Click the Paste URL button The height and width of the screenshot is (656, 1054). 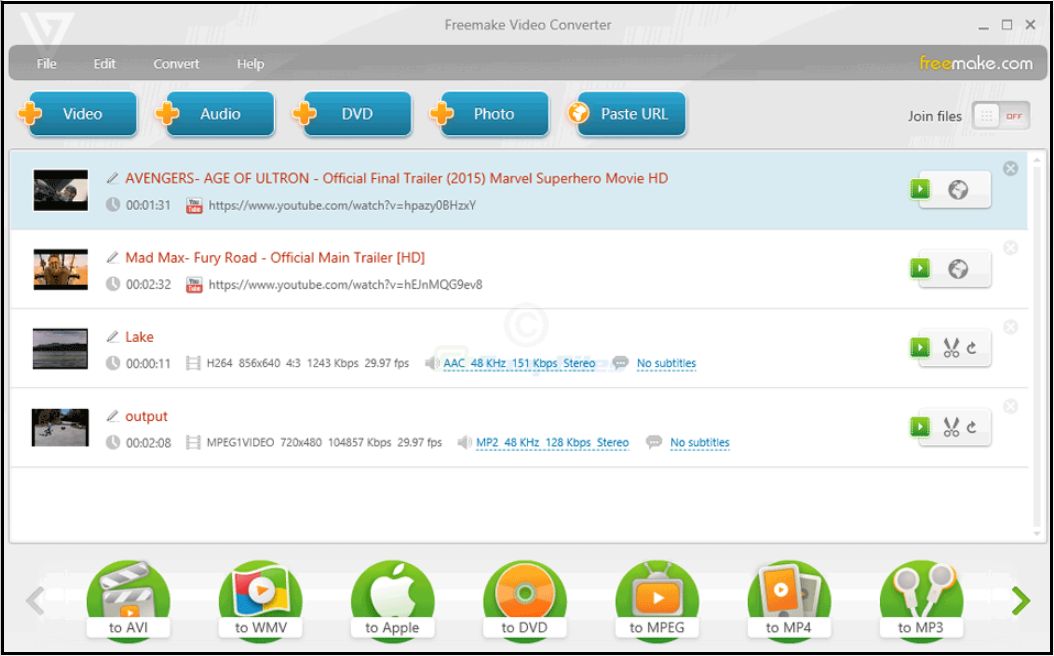(x=627, y=114)
